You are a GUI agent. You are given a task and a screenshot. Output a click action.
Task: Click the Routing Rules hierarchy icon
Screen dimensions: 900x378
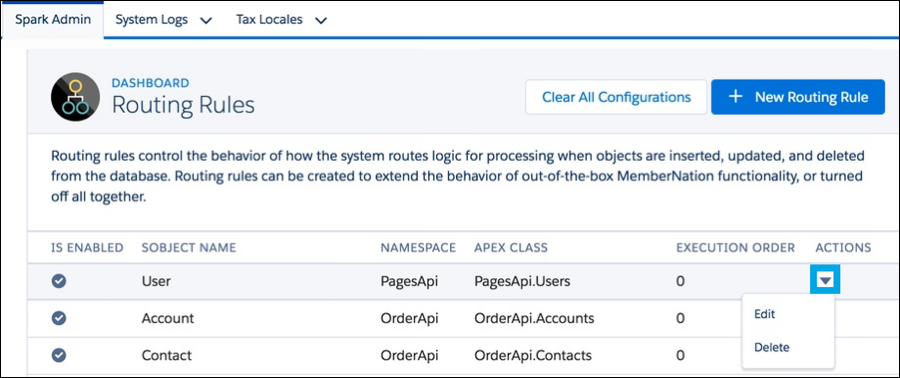click(x=75, y=98)
